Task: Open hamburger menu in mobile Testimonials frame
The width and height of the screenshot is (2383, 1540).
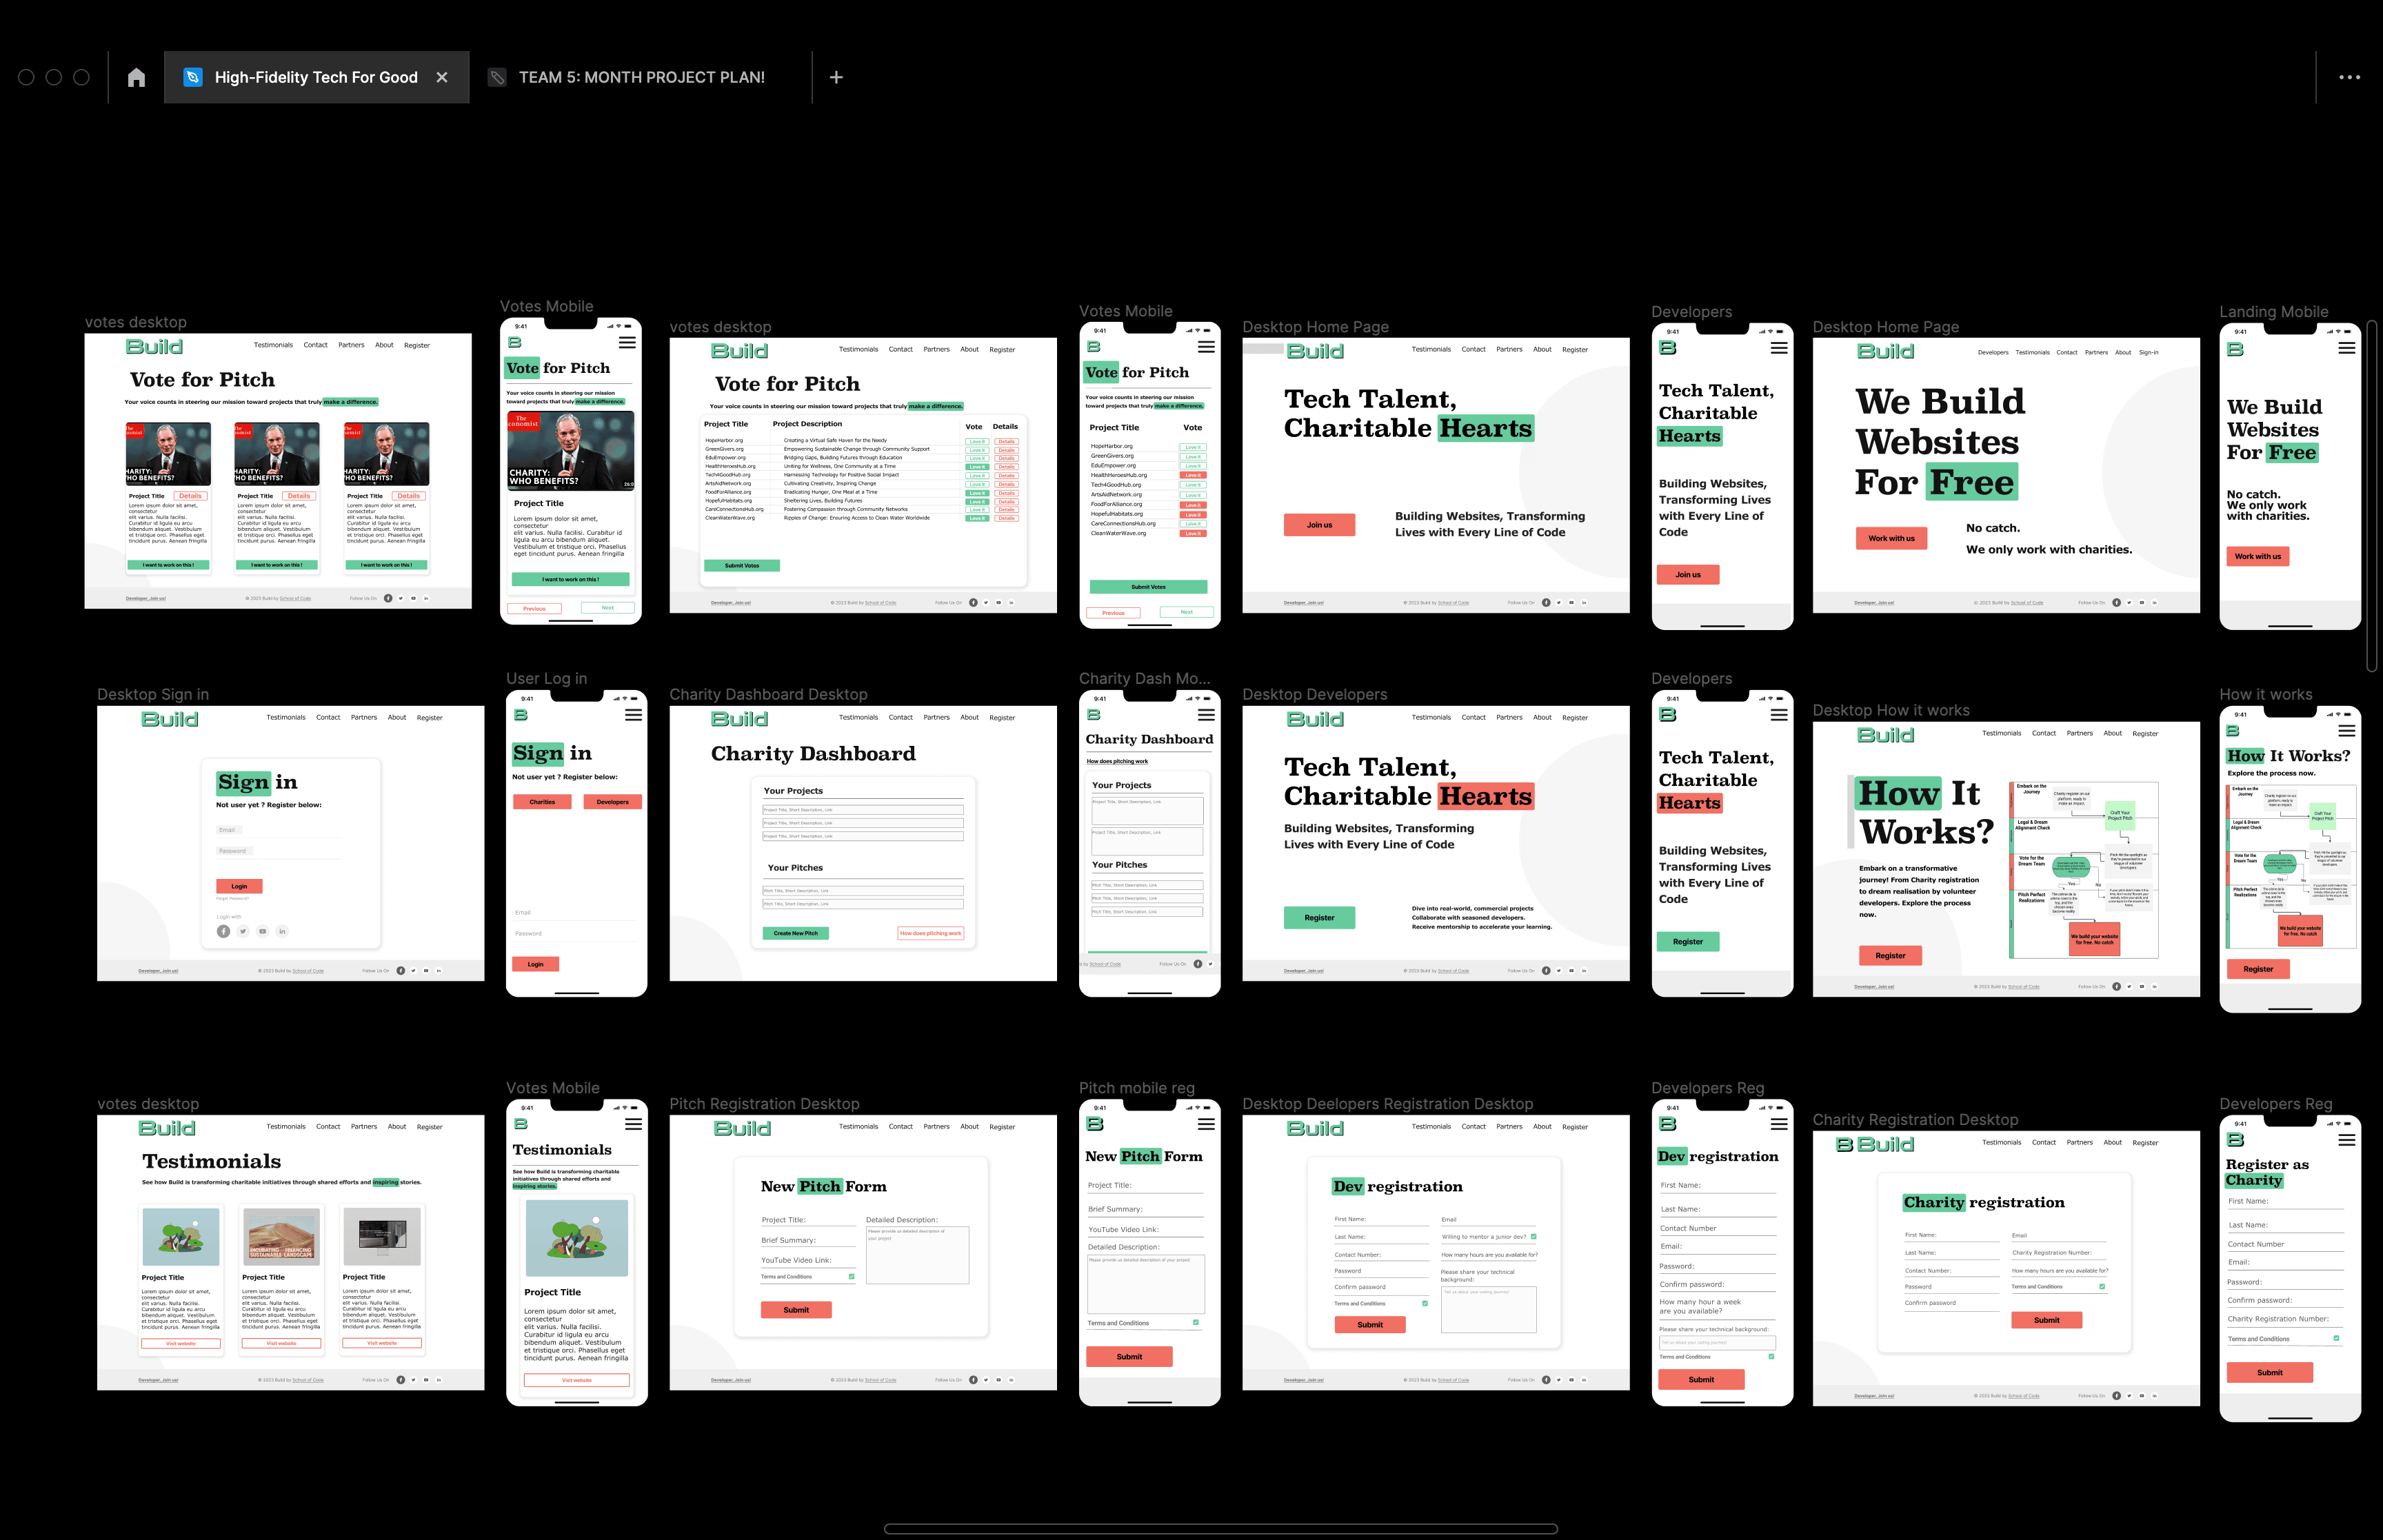Action: 633,1124
